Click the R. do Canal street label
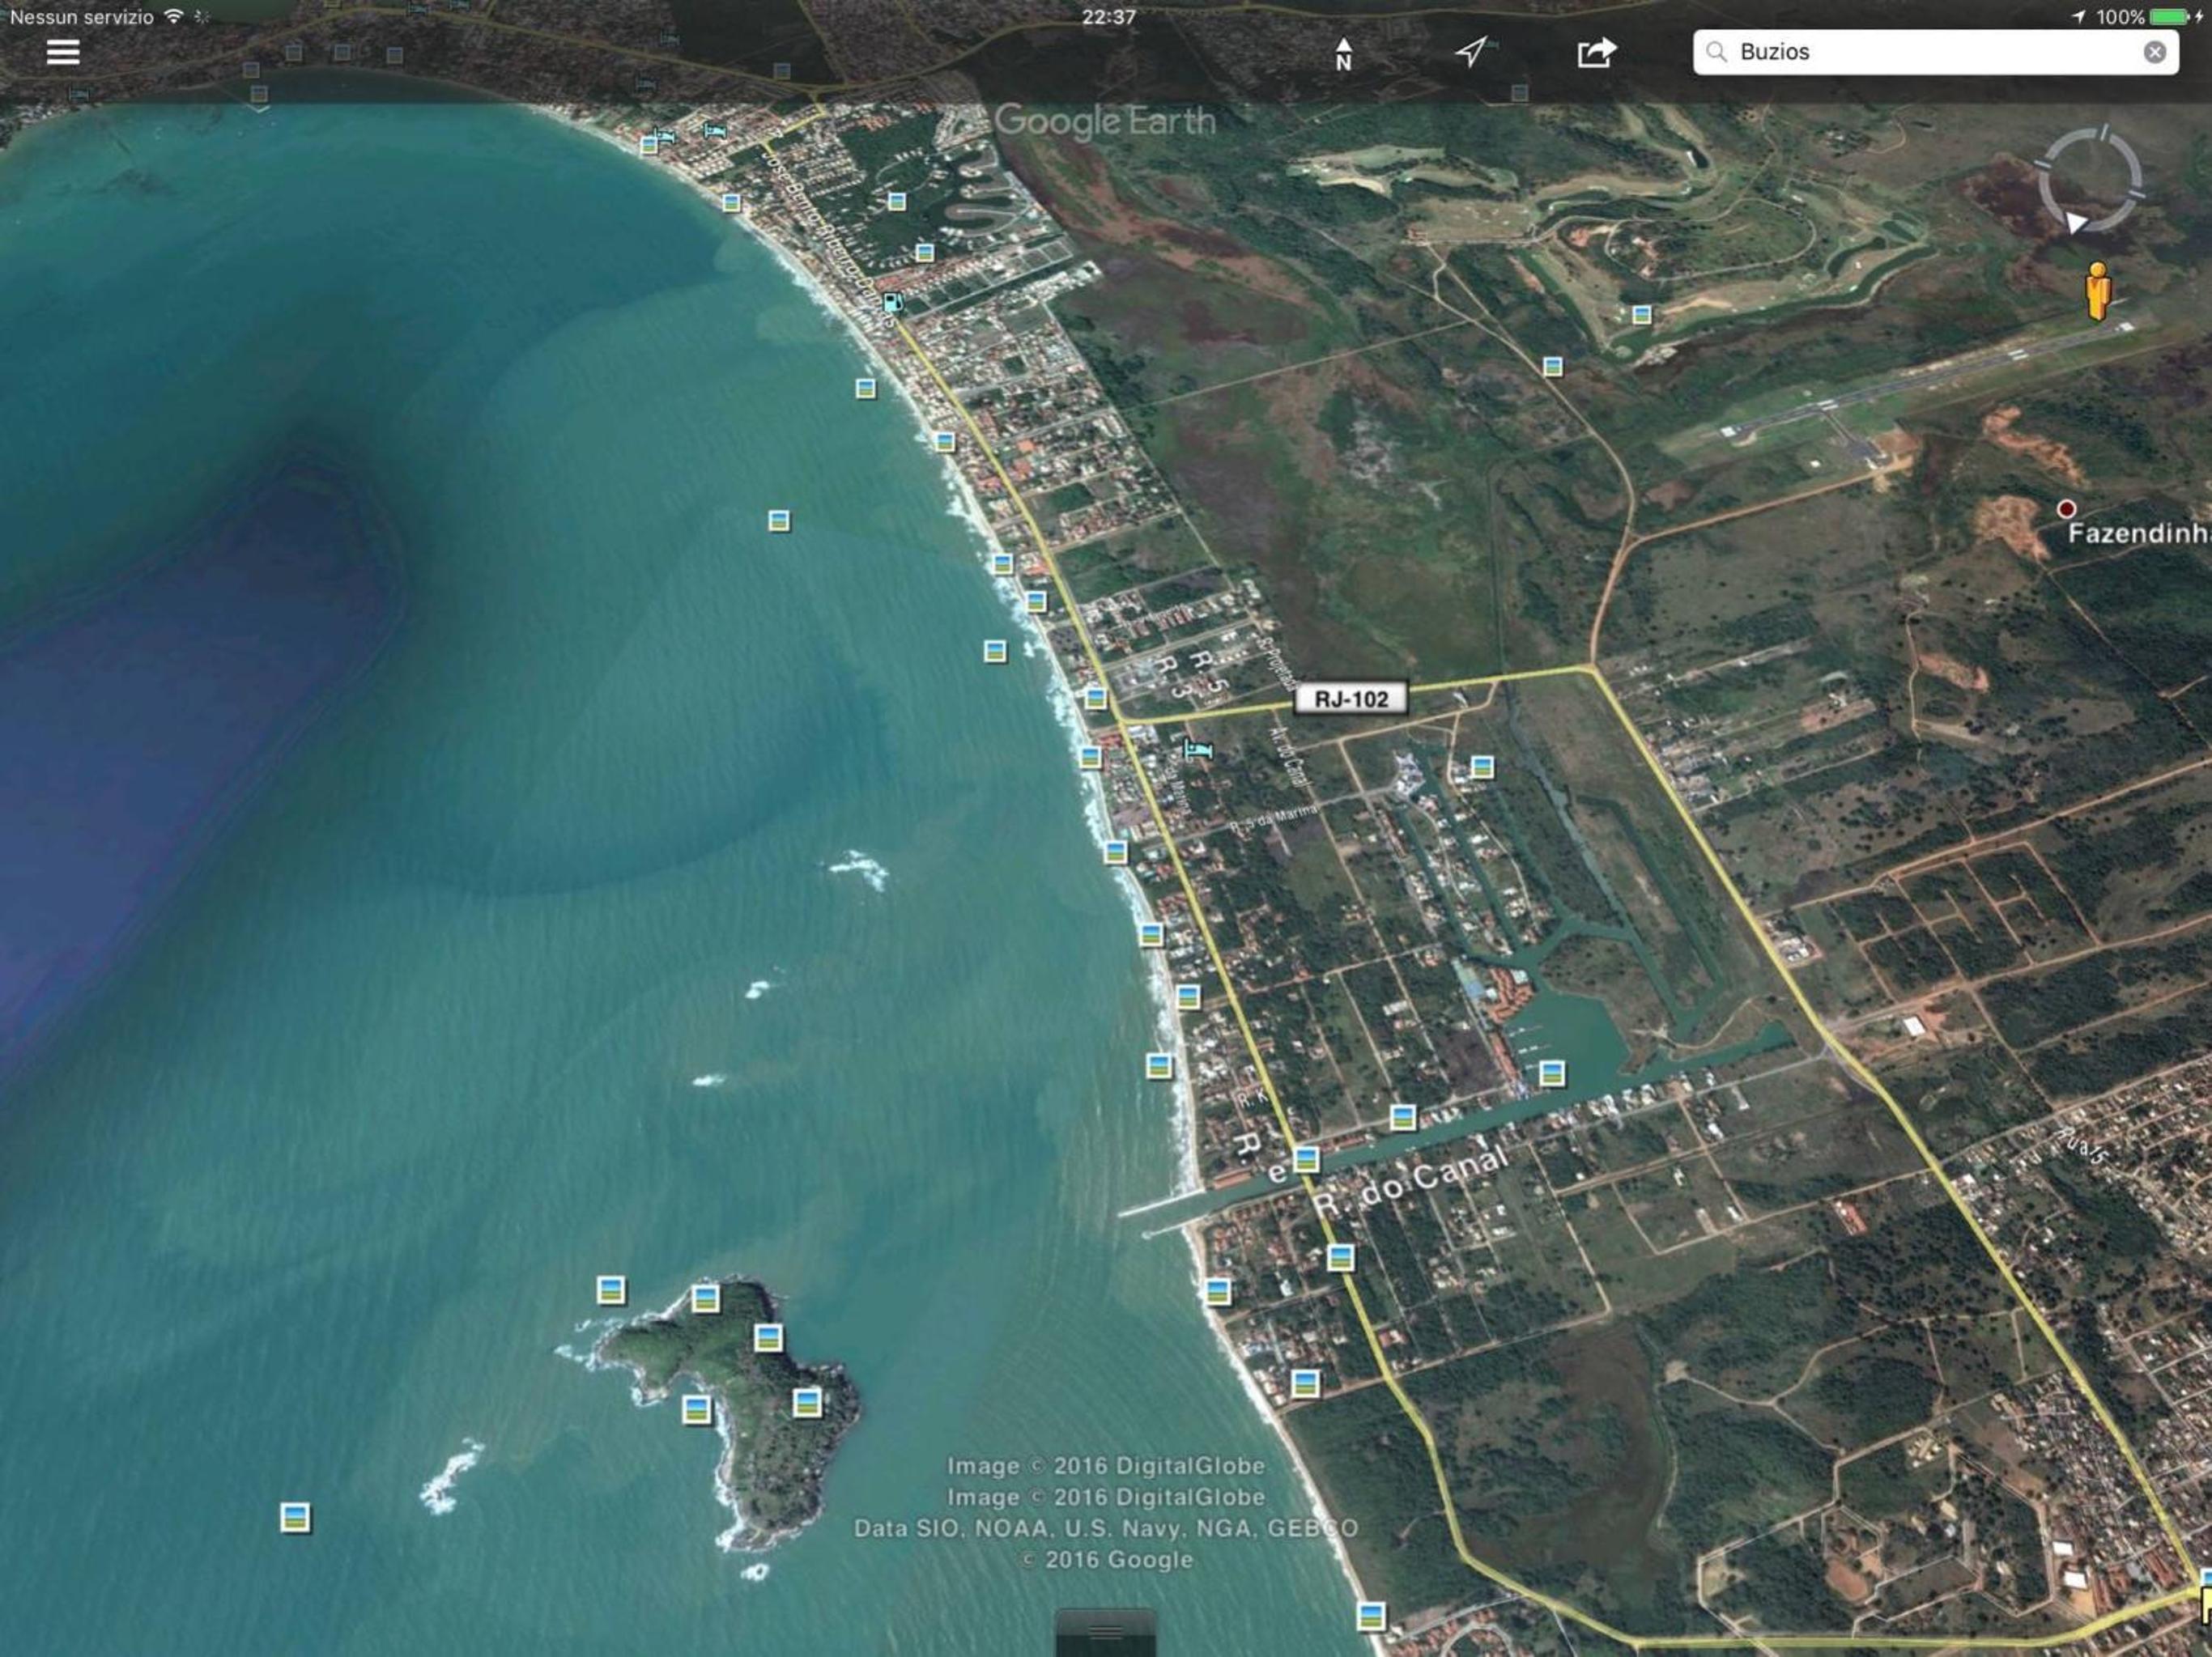This screenshot has width=2212, height=1657. [x=1411, y=1180]
